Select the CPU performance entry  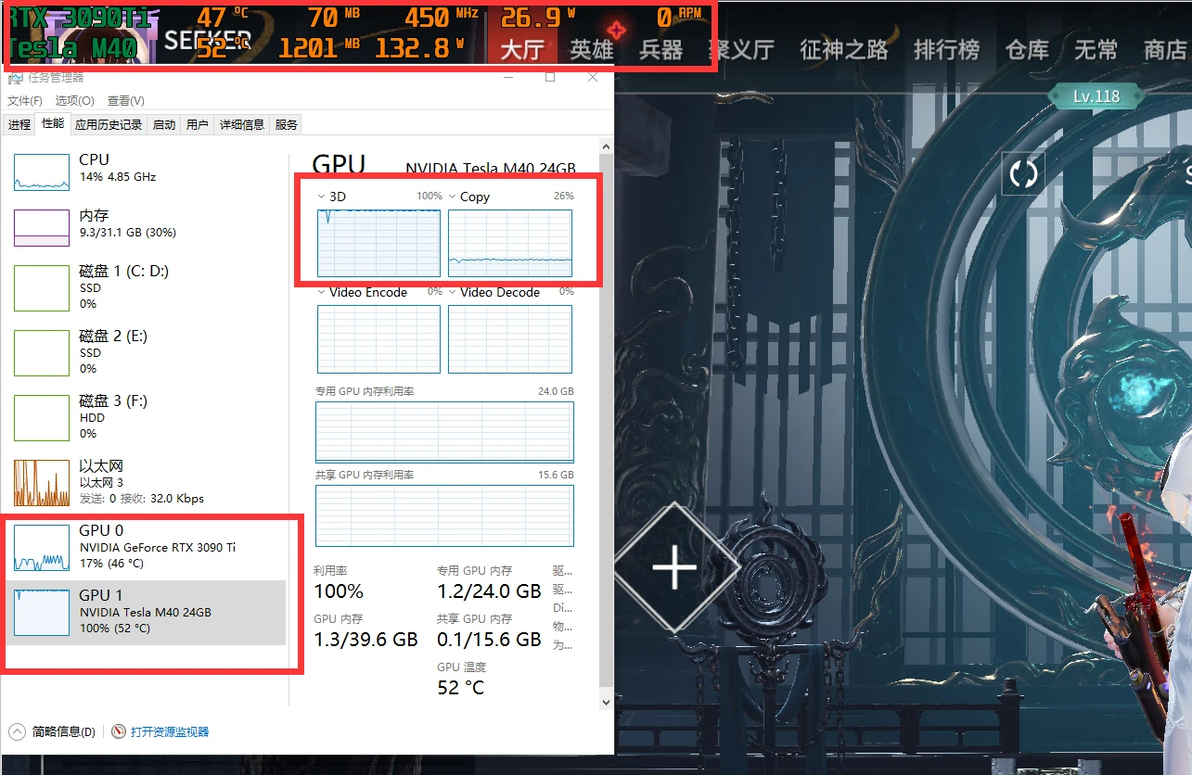(x=147, y=170)
